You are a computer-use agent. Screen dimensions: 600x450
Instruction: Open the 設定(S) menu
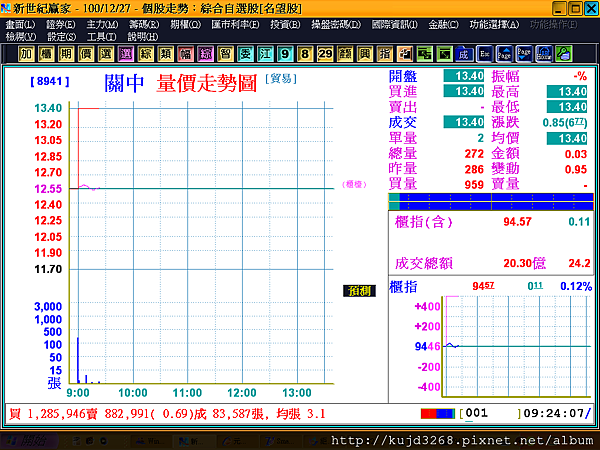[x=62, y=37]
